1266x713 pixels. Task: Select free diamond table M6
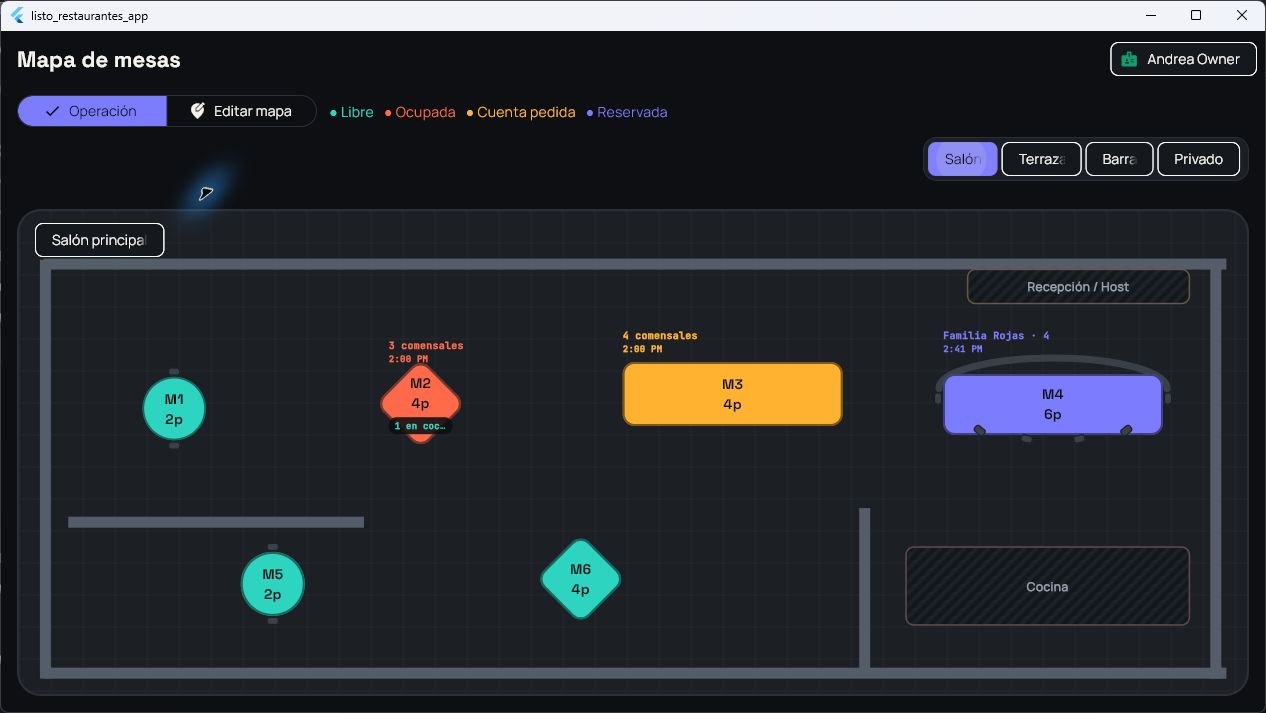[x=581, y=579]
